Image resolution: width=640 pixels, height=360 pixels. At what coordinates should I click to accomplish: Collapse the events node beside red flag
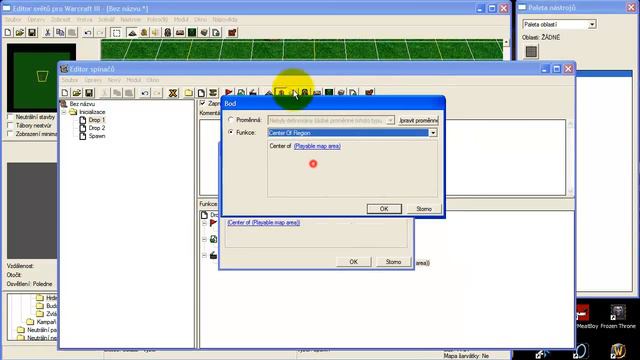204,223
